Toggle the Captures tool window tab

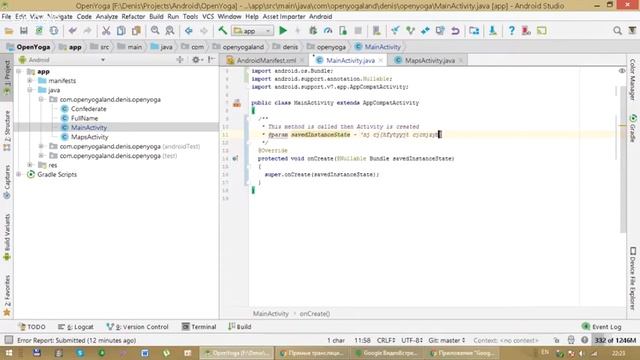point(7,182)
